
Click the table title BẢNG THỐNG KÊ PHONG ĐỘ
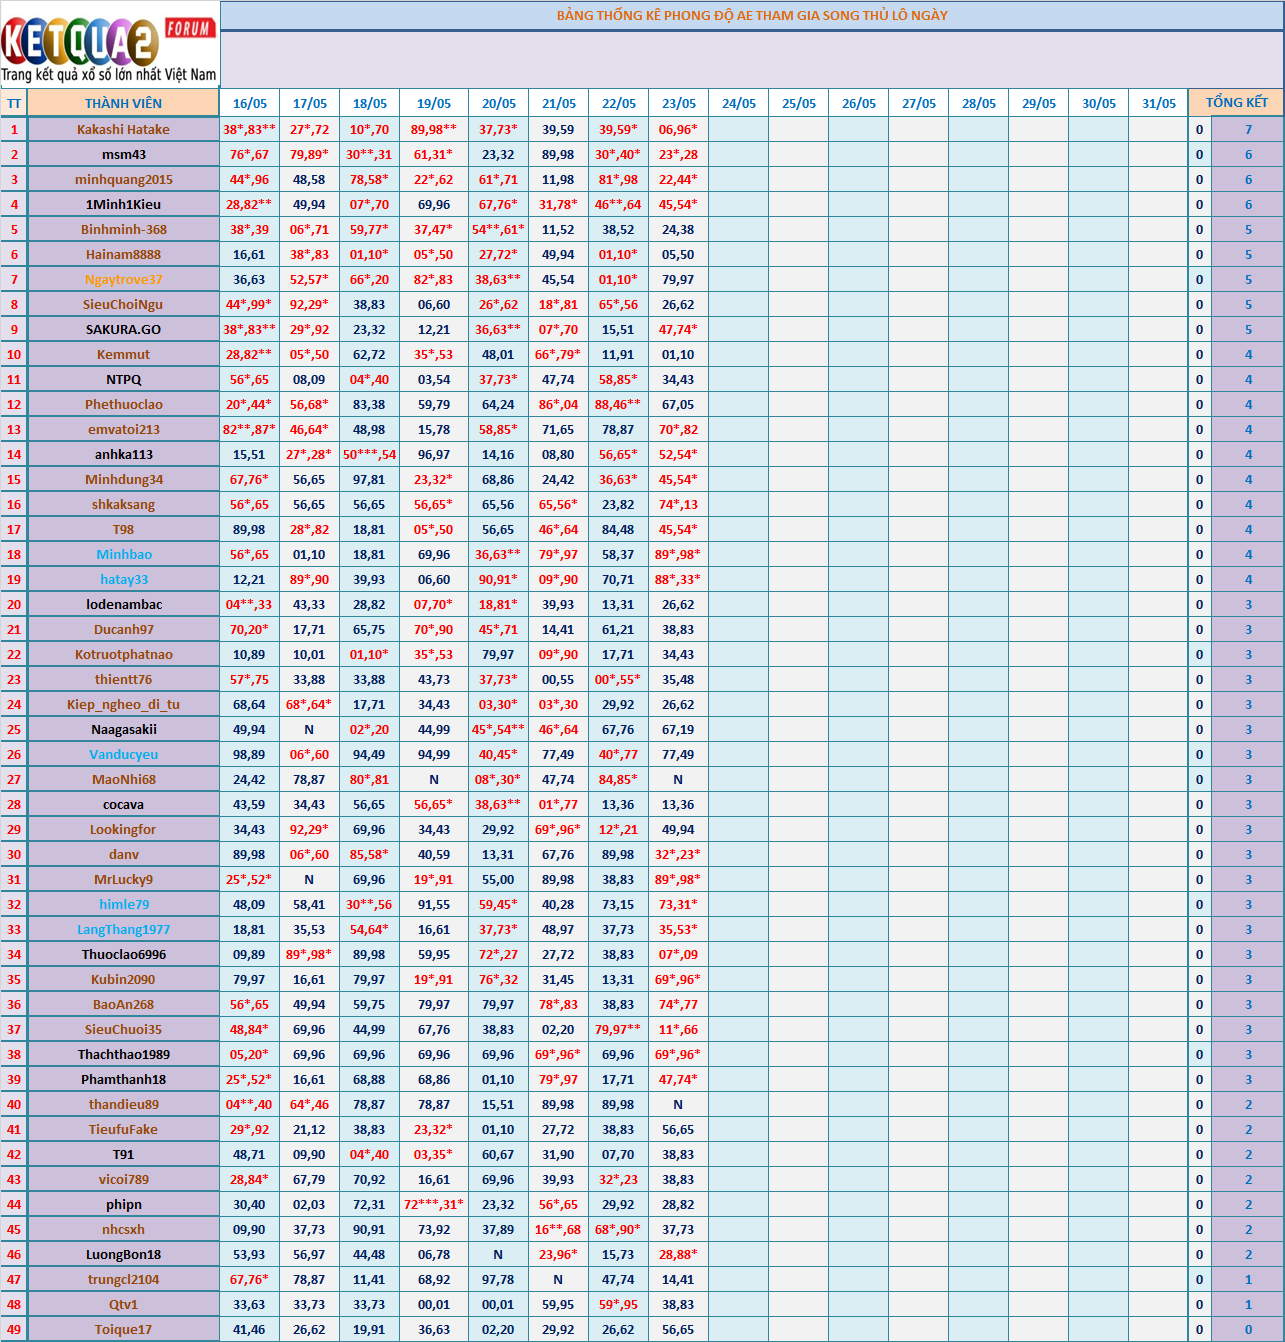pos(751,15)
